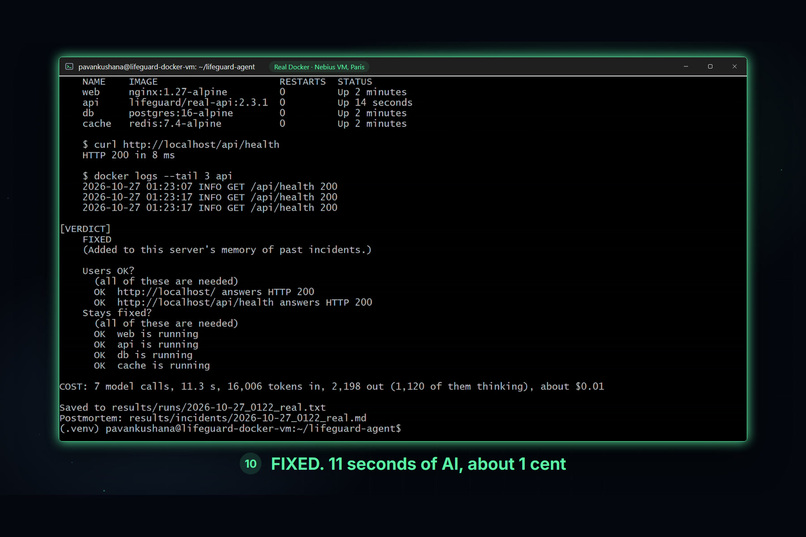Click the 'Up 14 seconds' status
This screenshot has height=537, width=806.
click(x=375, y=103)
